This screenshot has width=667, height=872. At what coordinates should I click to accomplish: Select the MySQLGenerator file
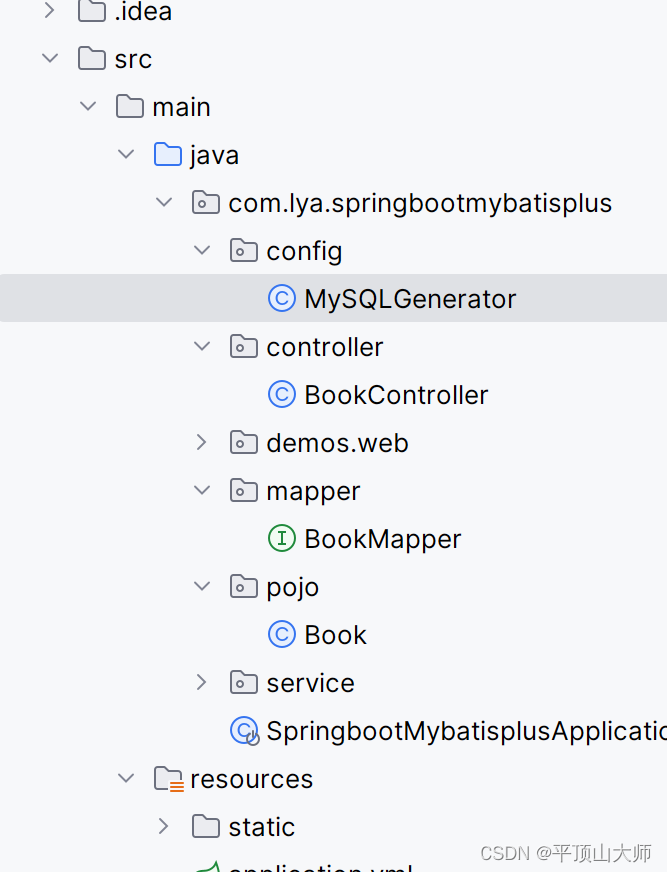(x=410, y=298)
